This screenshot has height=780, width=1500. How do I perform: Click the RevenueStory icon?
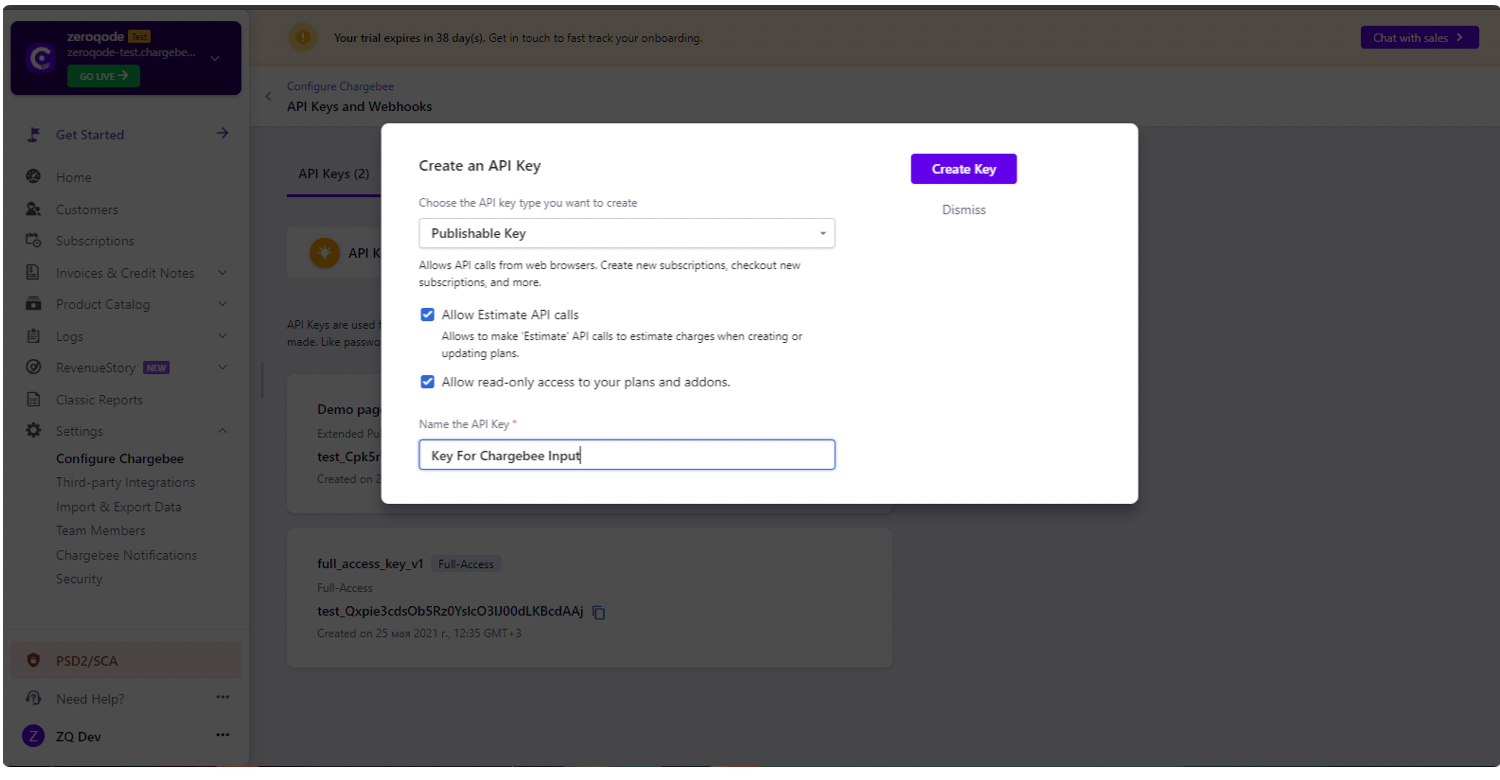click(33, 368)
